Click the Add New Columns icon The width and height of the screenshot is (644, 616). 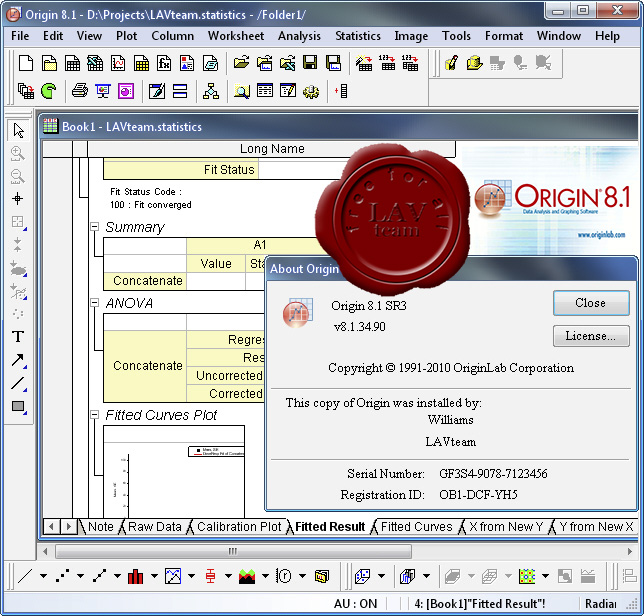(342, 91)
